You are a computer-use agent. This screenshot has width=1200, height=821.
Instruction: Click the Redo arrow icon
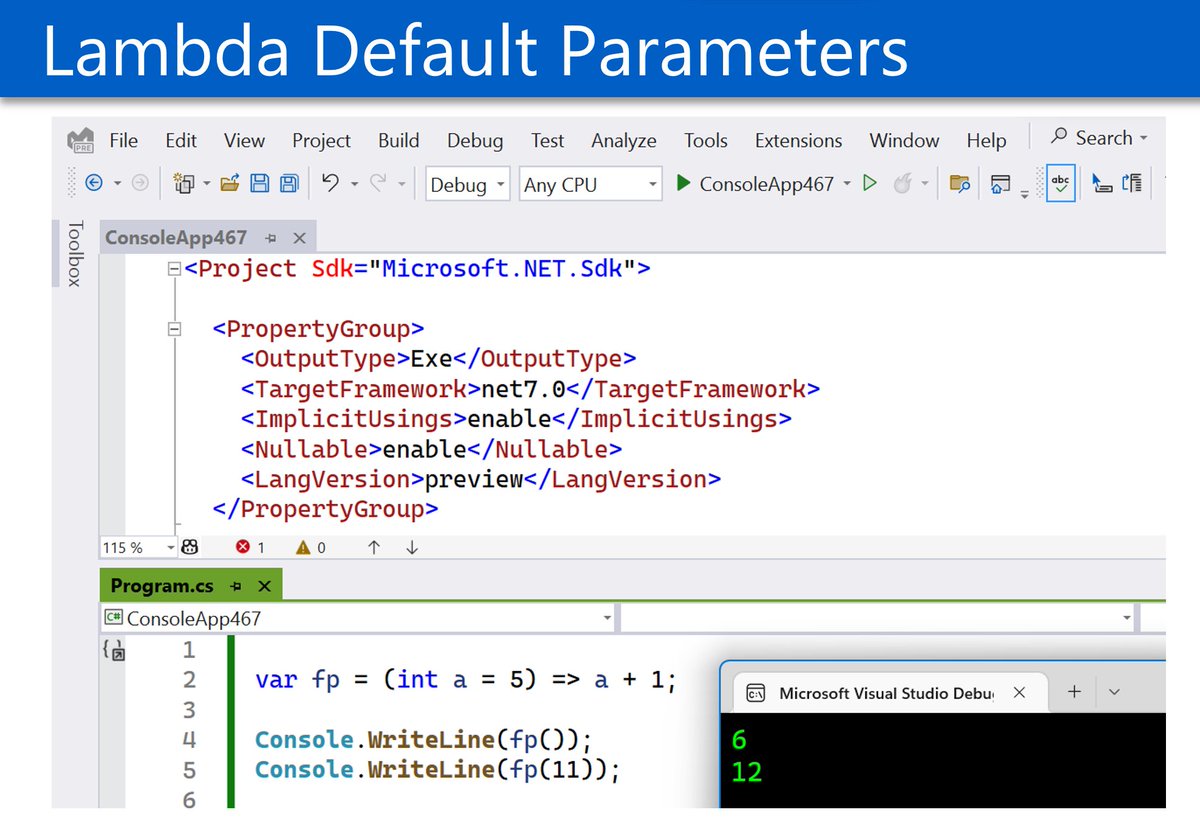379,183
